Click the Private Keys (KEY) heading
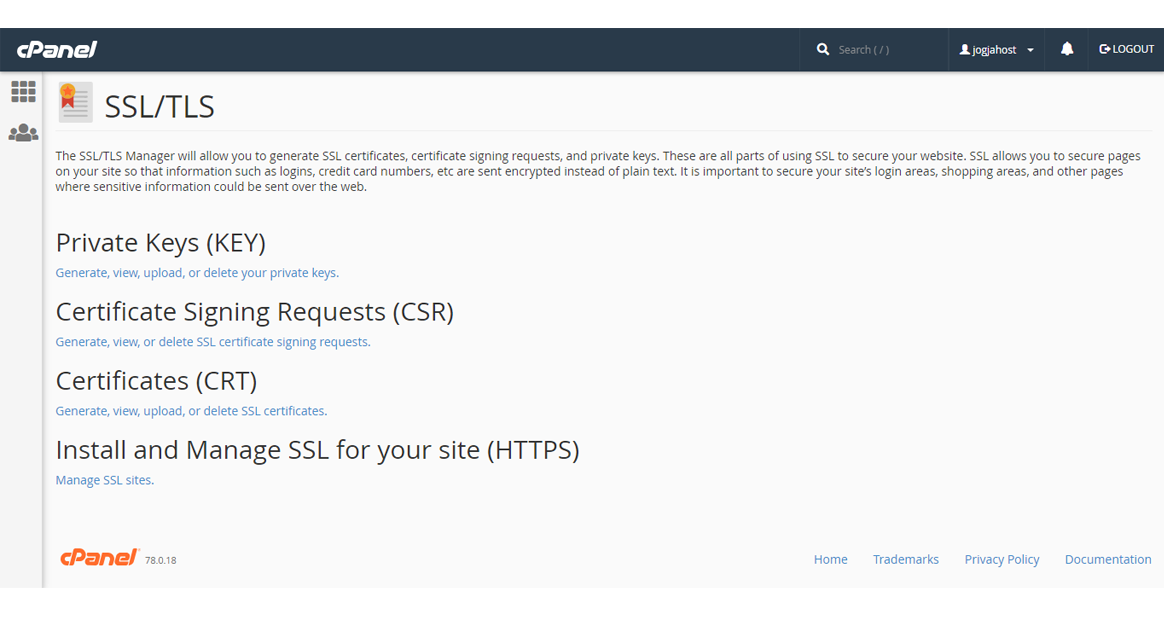1166x626 pixels. pyautogui.click(x=160, y=243)
